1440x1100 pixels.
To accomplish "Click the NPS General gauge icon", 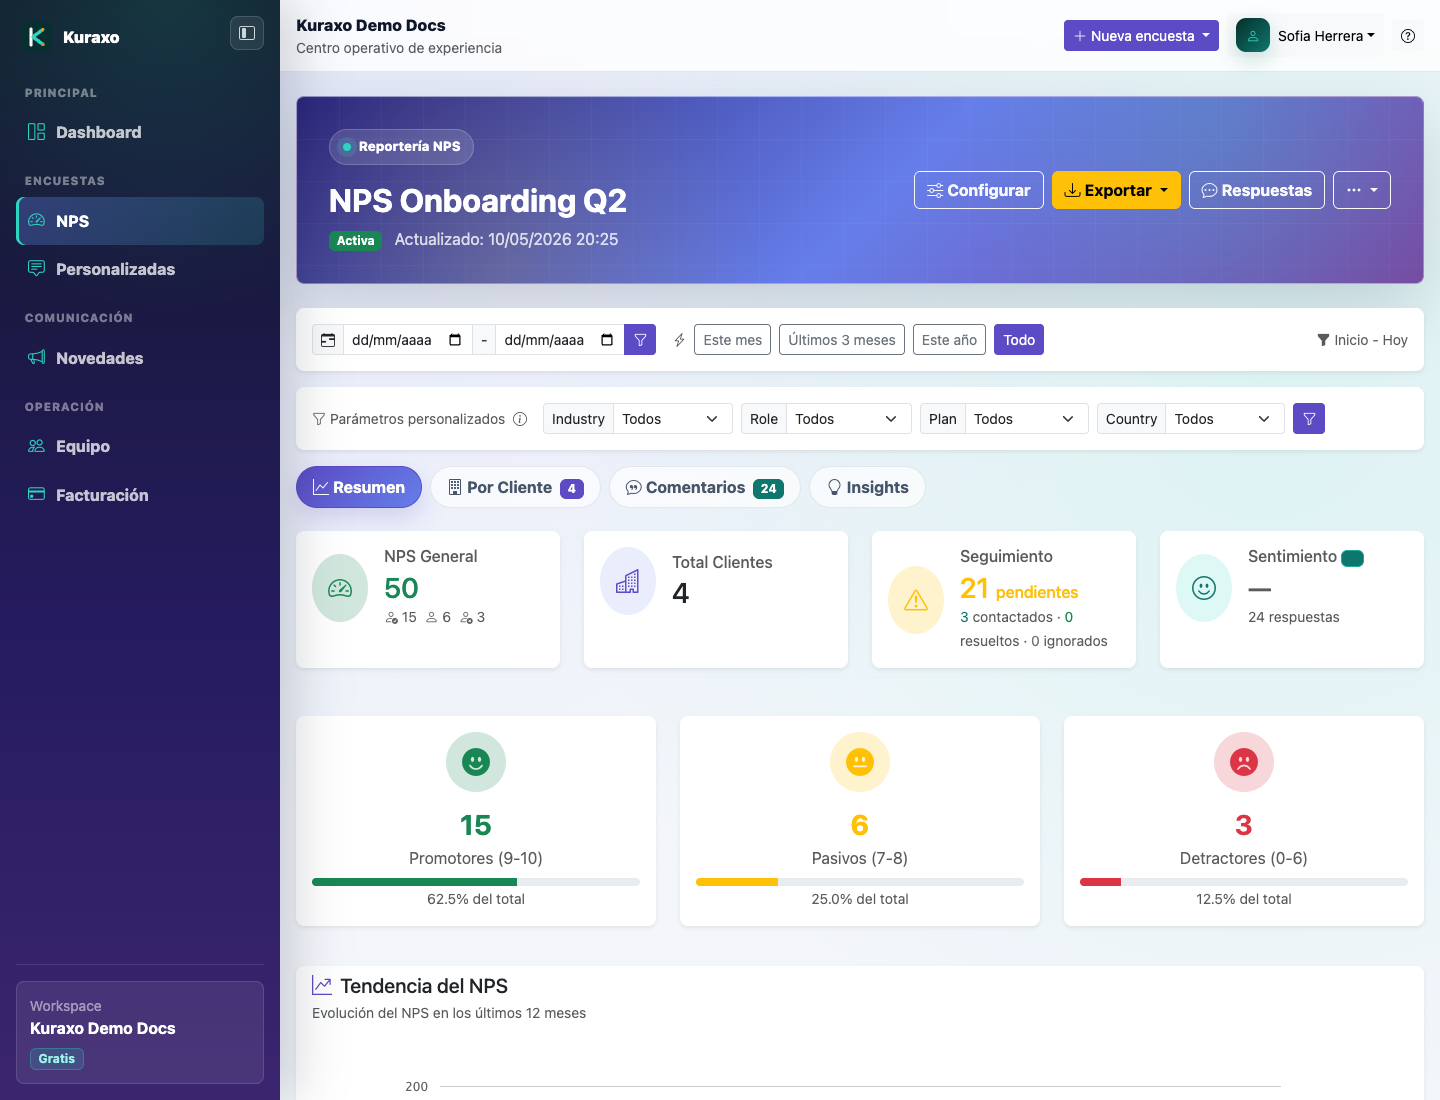I will (x=340, y=588).
